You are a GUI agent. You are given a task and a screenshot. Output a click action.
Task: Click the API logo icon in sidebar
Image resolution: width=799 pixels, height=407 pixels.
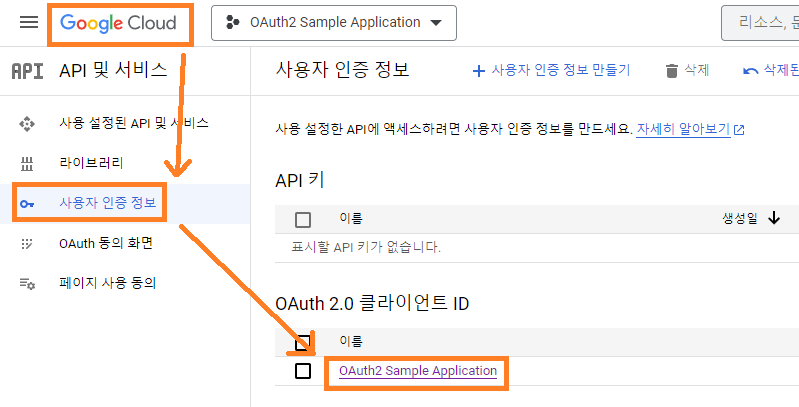(x=27, y=71)
